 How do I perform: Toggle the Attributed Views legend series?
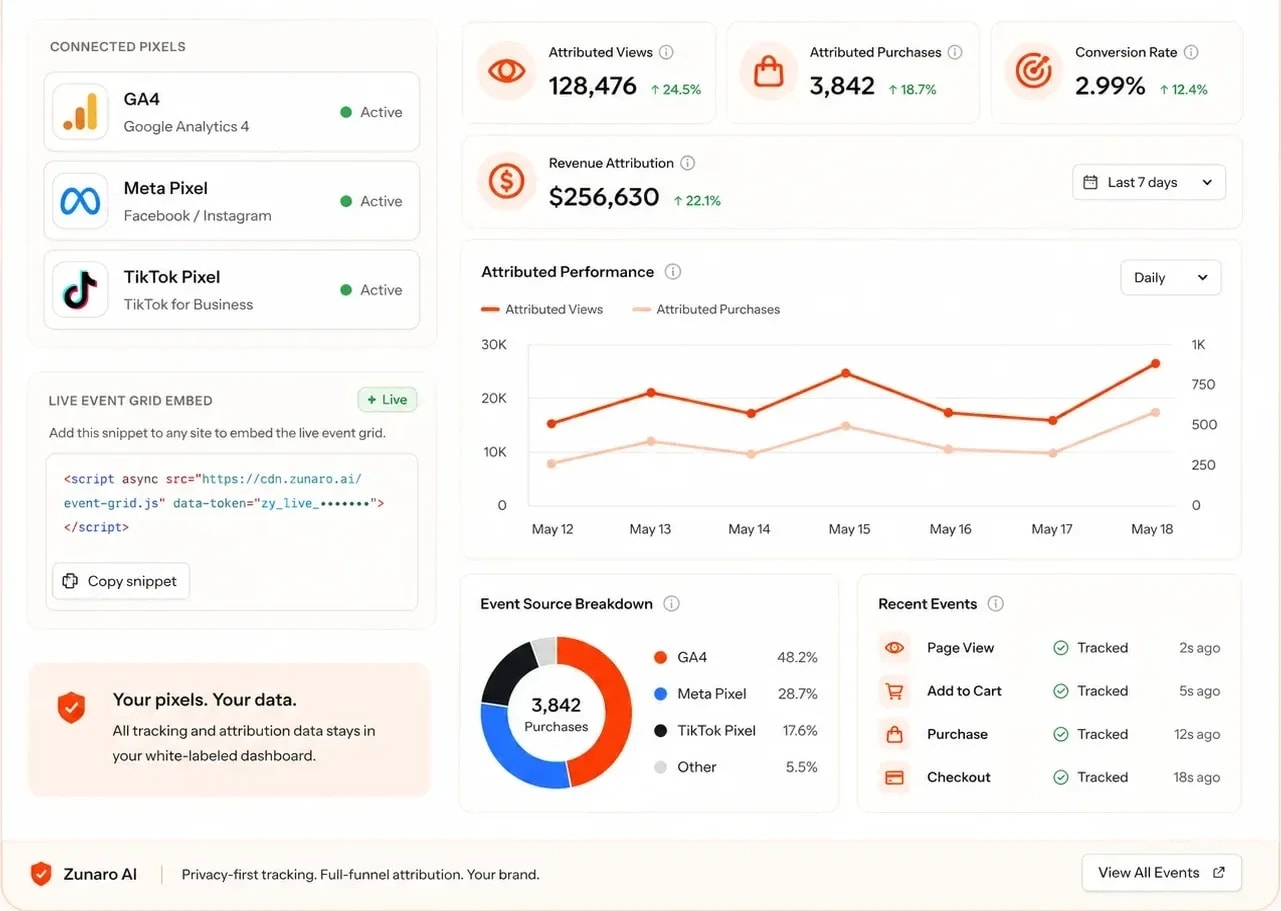point(542,310)
